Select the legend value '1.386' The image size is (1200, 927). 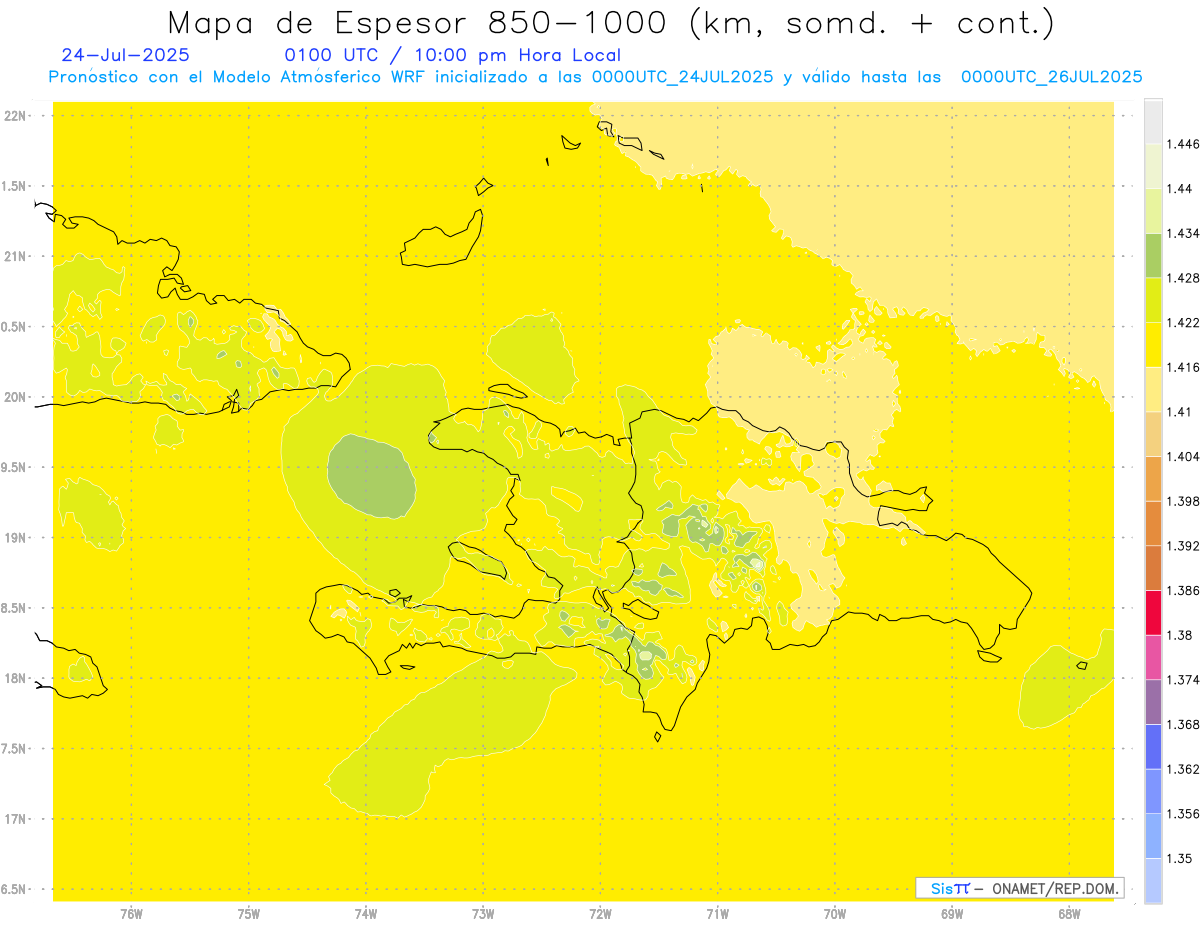coord(1183,591)
